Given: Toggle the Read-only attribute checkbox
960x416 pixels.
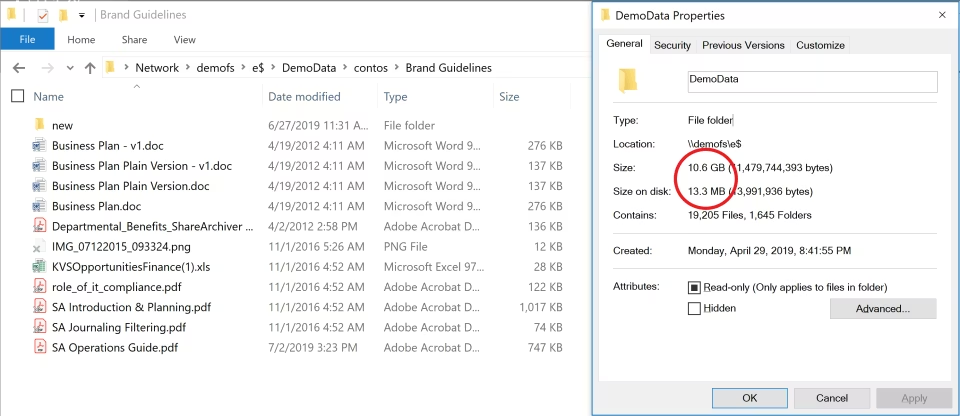Looking at the screenshot, I should tap(694, 288).
